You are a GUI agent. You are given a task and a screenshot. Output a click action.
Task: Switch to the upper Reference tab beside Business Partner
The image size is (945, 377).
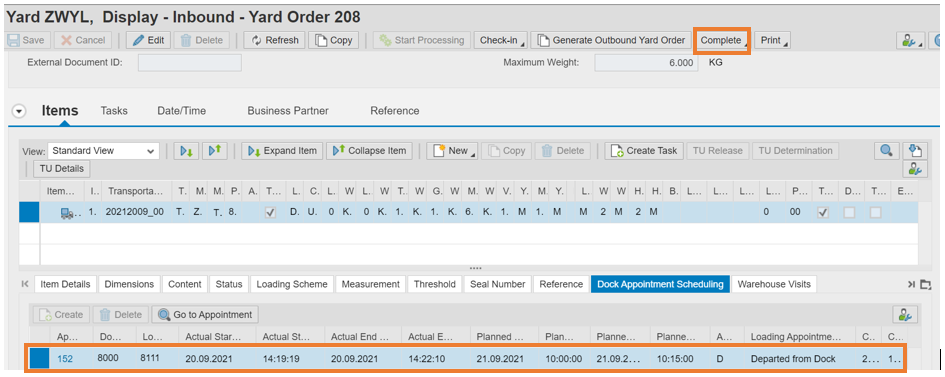[x=395, y=111]
